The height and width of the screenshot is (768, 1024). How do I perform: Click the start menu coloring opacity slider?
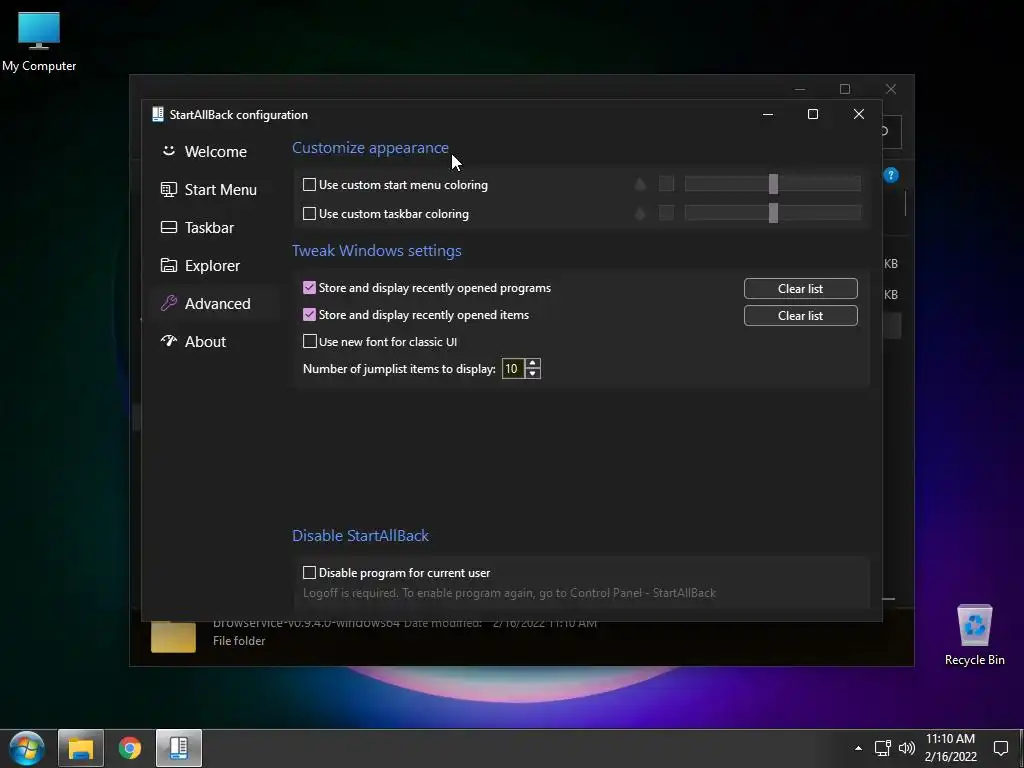click(x=773, y=184)
